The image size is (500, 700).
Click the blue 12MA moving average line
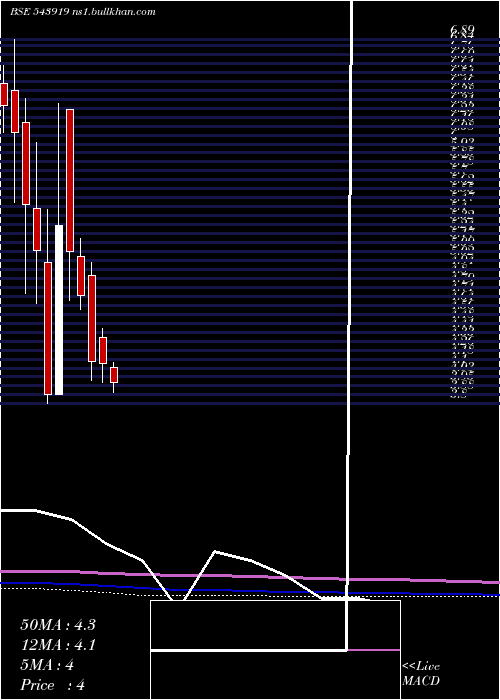point(250,590)
